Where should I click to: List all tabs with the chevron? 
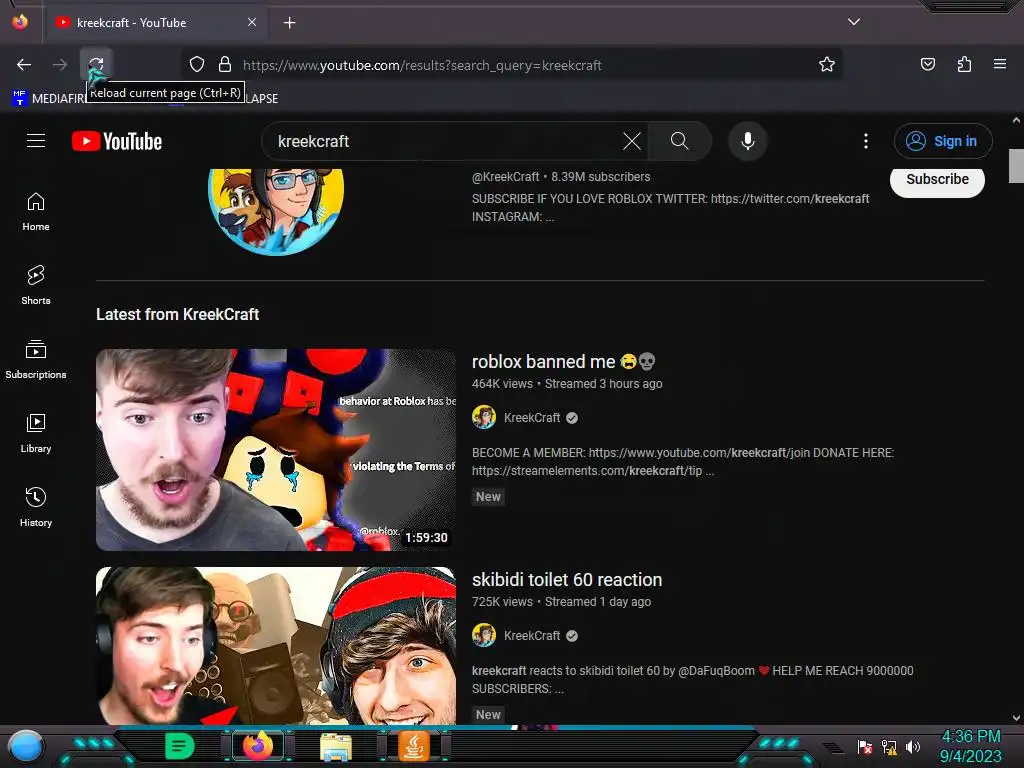point(854,22)
